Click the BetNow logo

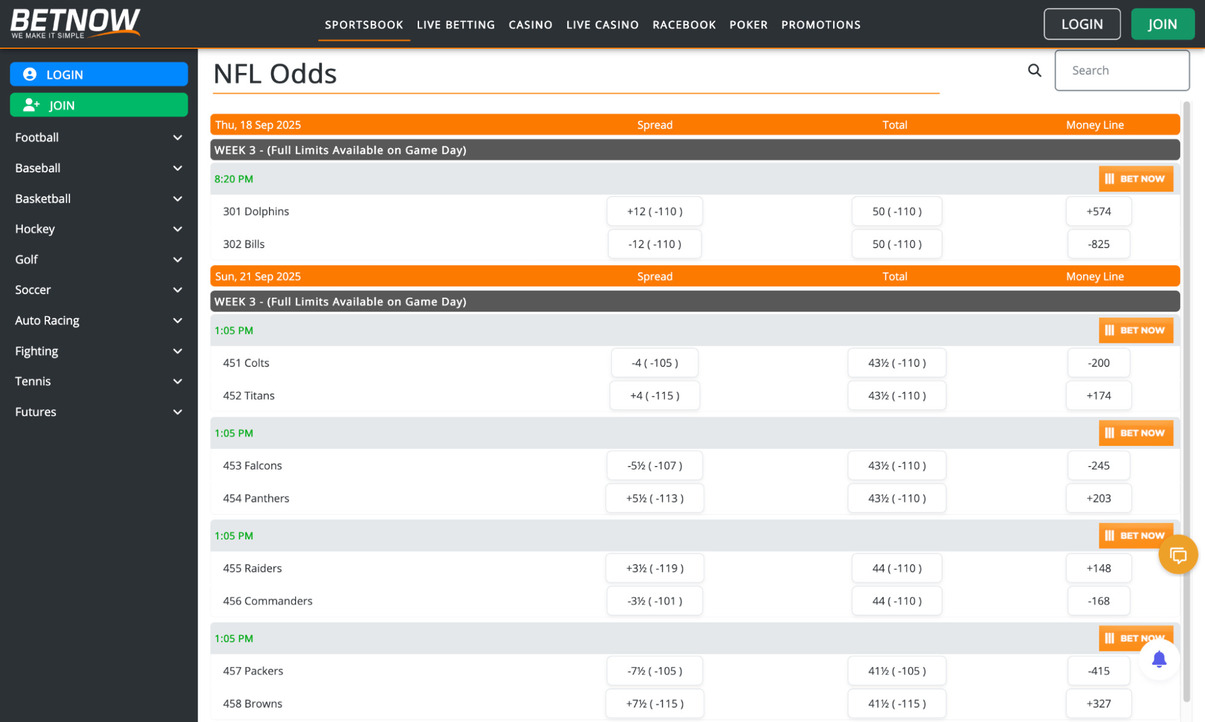point(75,23)
